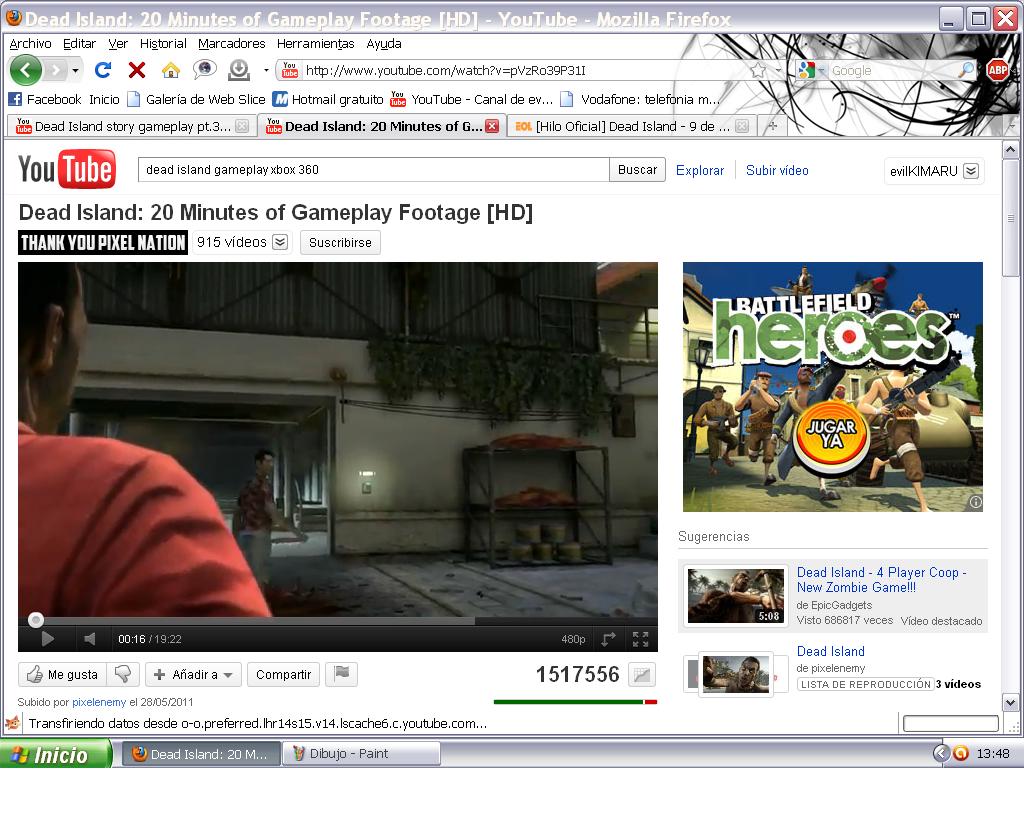Switch to 'Dead Island story gameplay pt.3' tab
Screen dimensions: 1024x820
pos(131,126)
